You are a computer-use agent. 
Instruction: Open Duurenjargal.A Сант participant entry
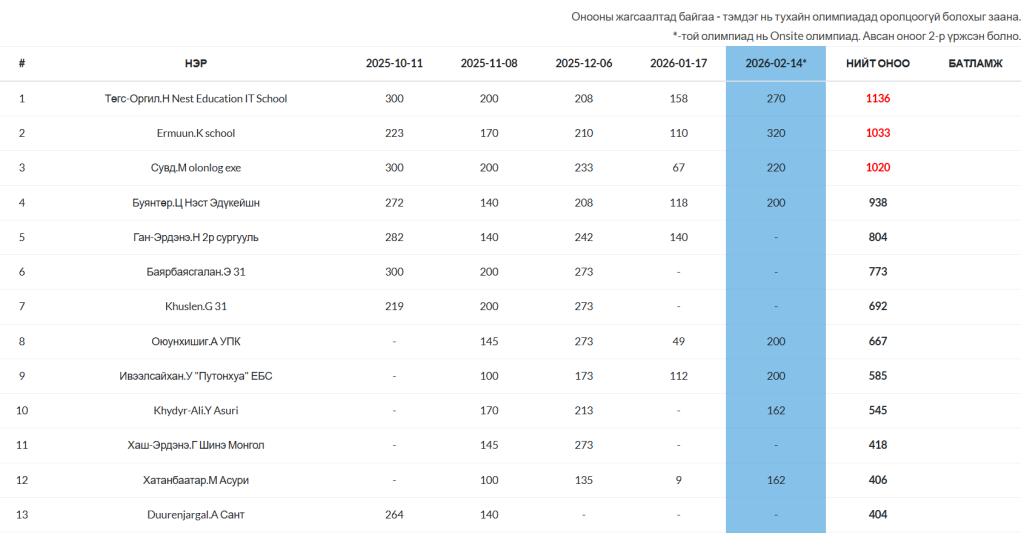point(196,514)
